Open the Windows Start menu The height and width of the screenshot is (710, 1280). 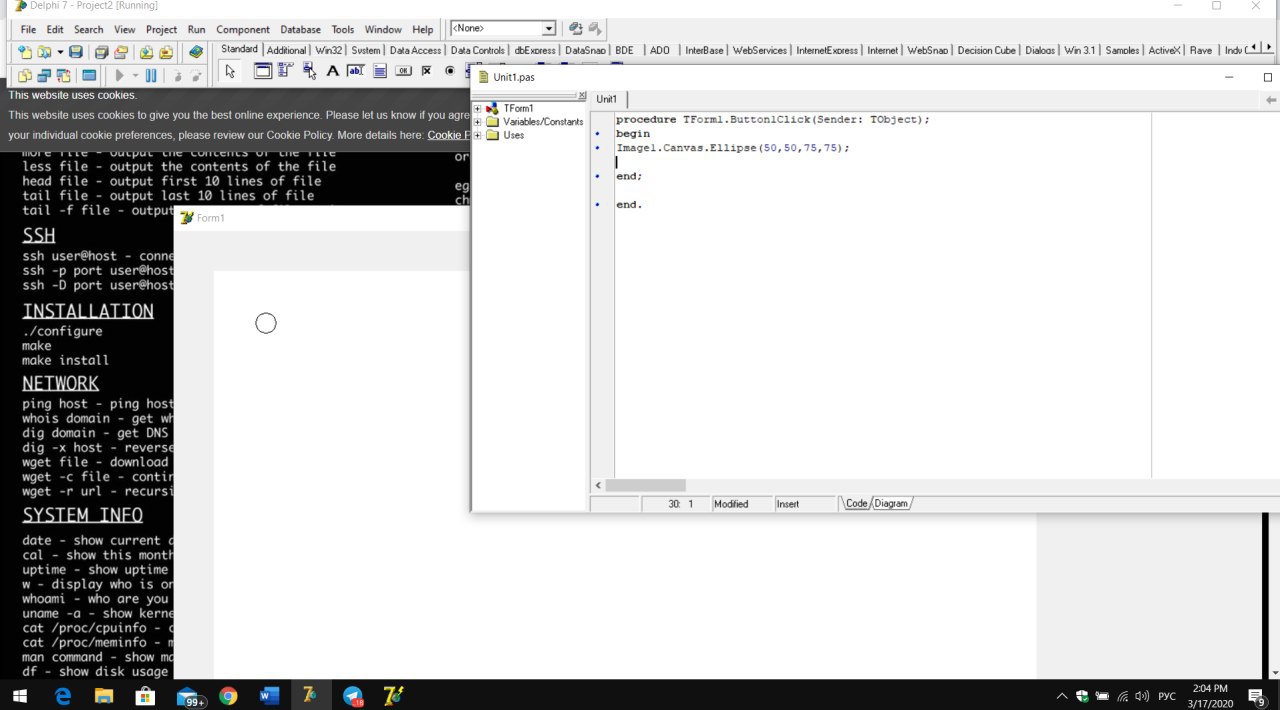[x=20, y=695]
